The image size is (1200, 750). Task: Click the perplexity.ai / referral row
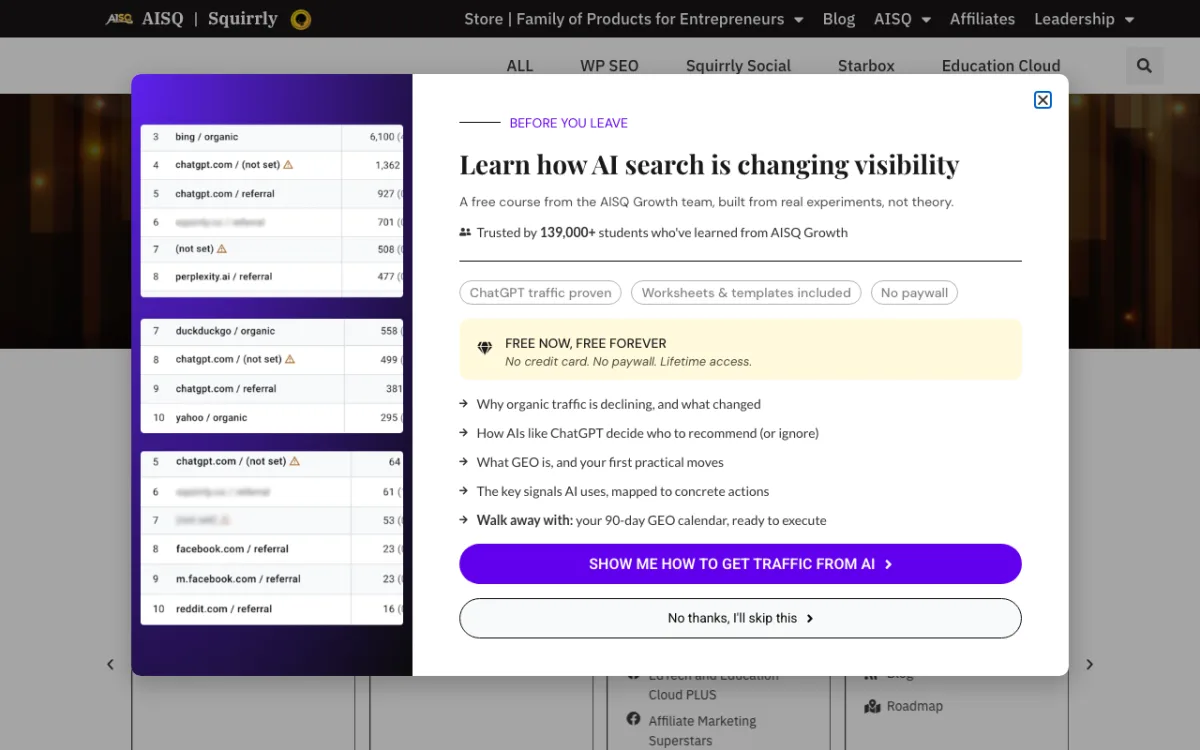coord(272,277)
